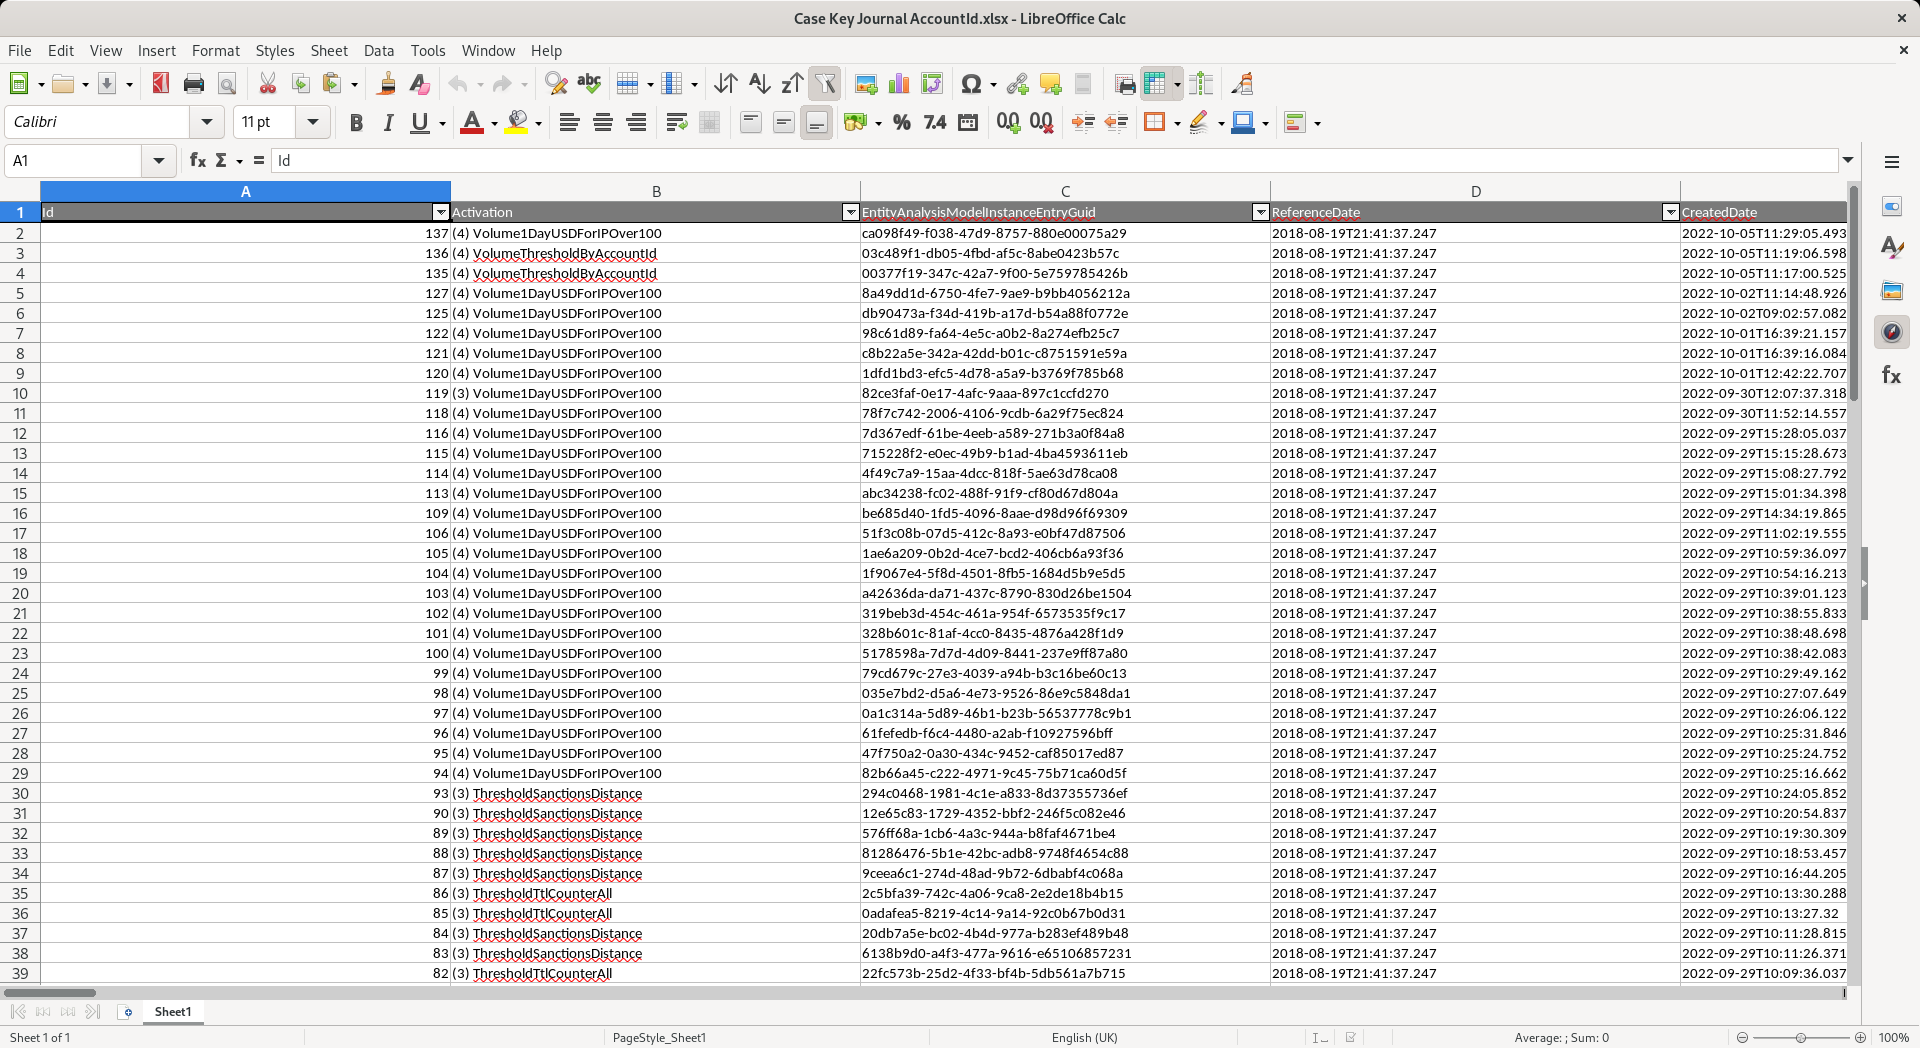Align cell content left
Screen dimensions: 1920x1048
[x=569, y=122]
